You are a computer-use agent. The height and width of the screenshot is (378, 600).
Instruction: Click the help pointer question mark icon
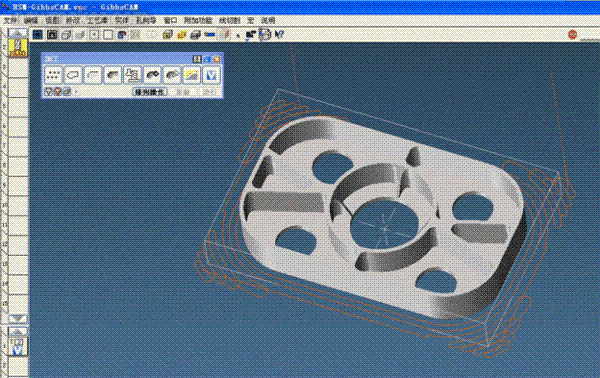tap(279, 34)
